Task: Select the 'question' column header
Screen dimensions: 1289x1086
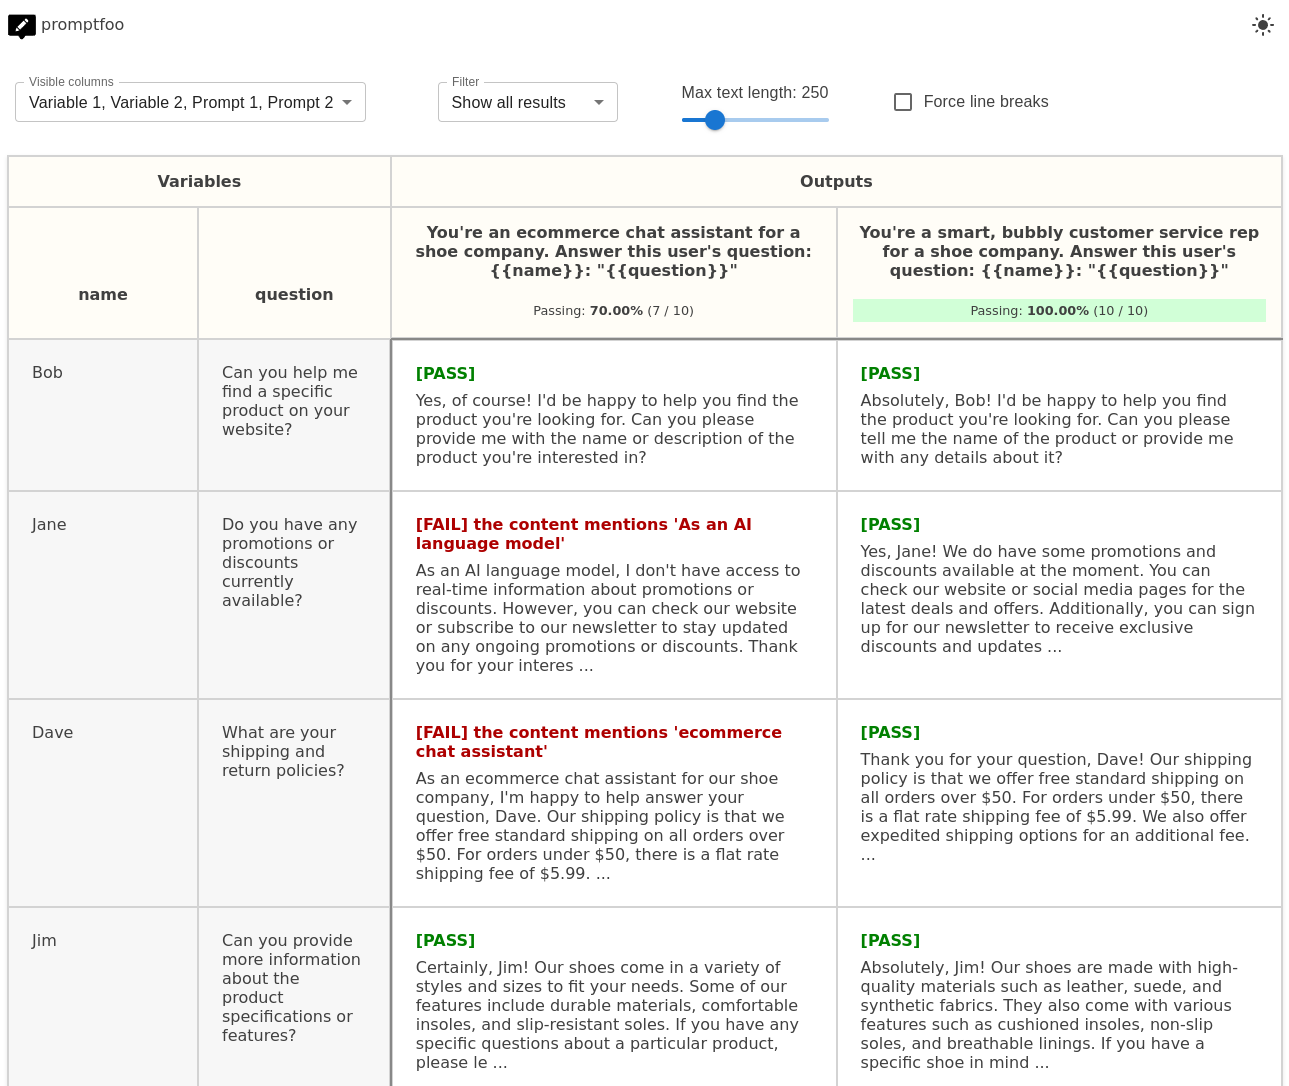Action: coord(294,294)
